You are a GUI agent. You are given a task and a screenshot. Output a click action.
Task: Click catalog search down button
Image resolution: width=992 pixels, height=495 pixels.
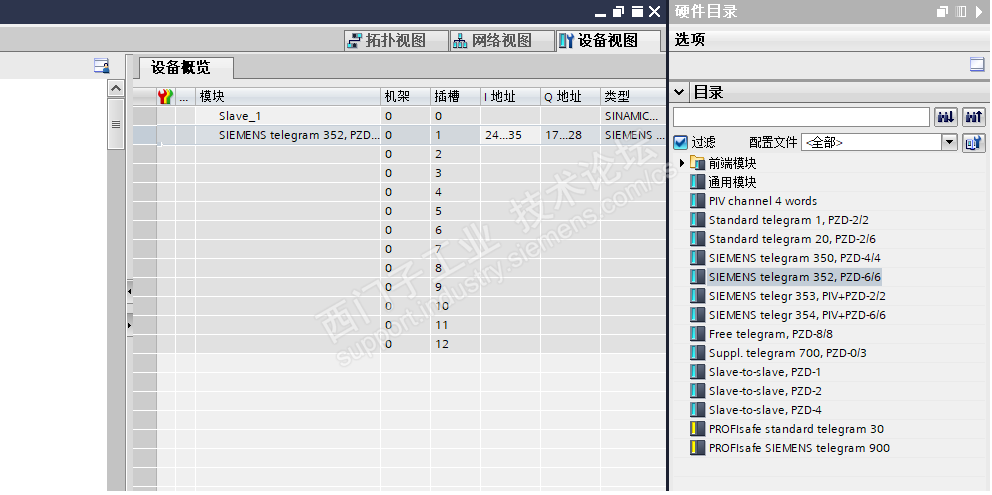(946, 117)
